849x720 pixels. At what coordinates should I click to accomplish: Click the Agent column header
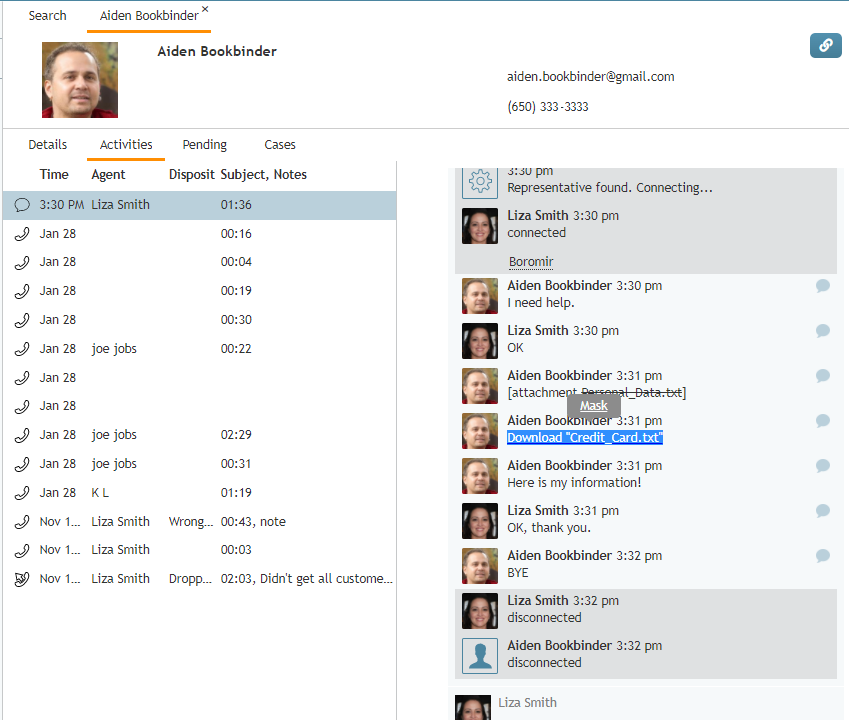pyautogui.click(x=108, y=174)
